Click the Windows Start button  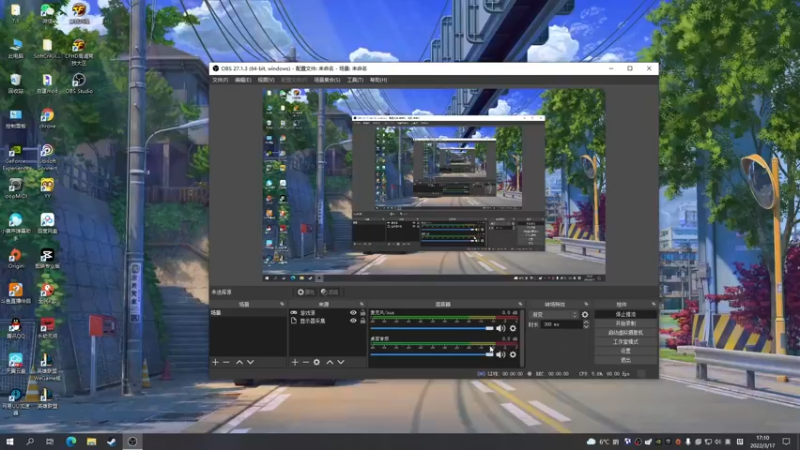pos(10,441)
